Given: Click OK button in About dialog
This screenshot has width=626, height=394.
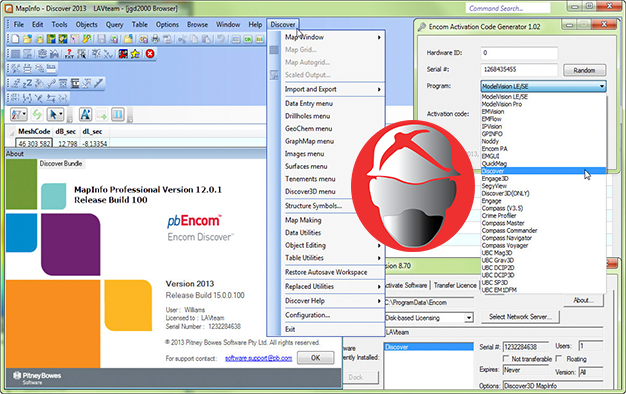Looking at the screenshot, I should [x=315, y=358].
